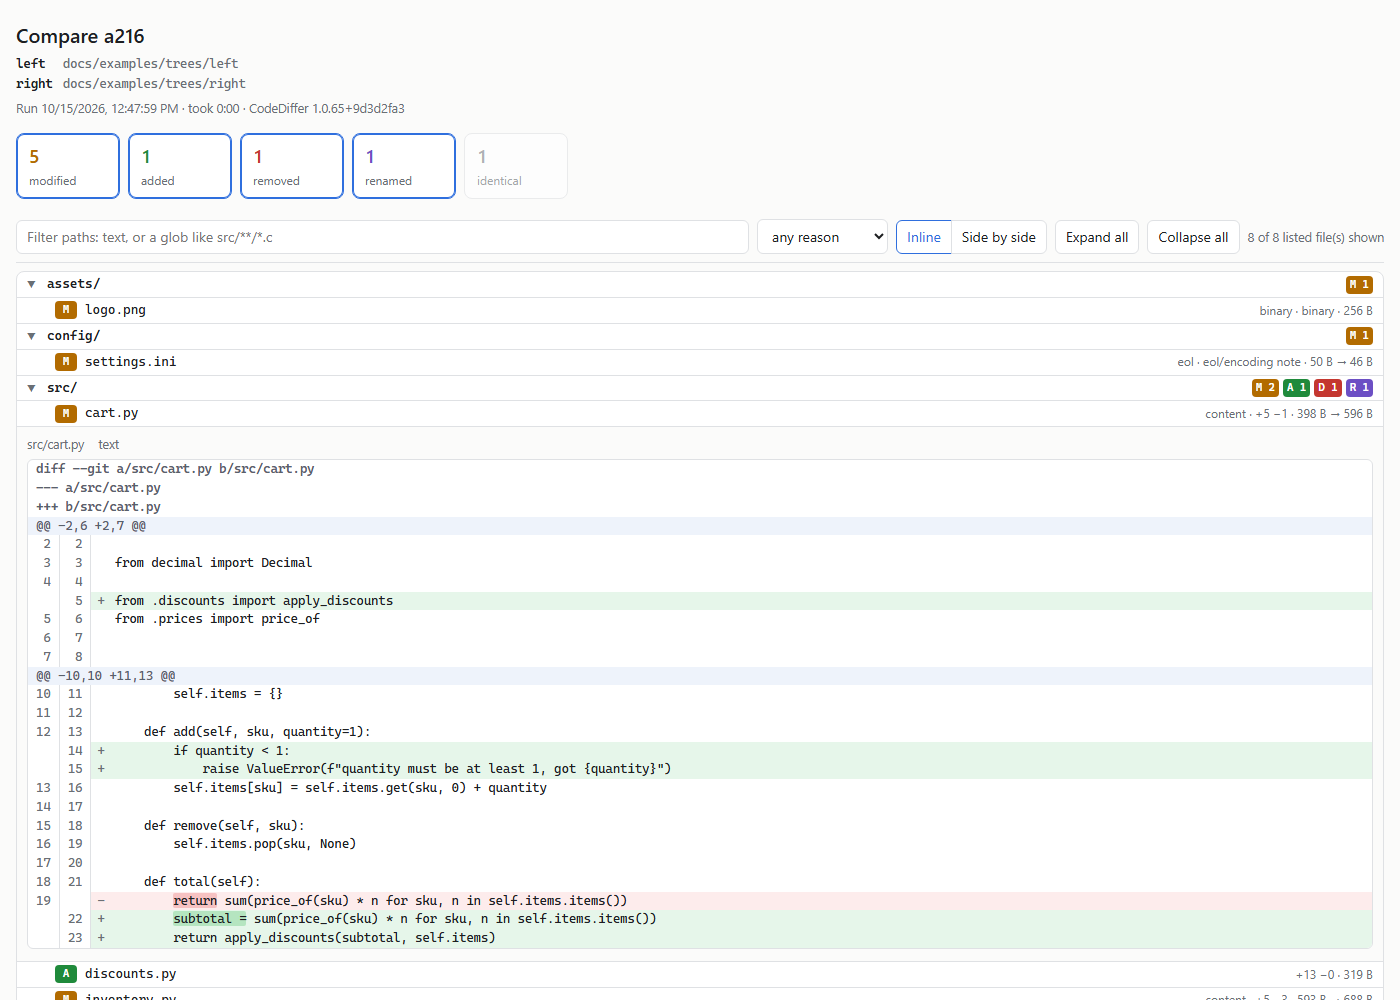Click the @@ -2,6 +2,7 @@ hunk header
The image size is (1400, 1000).
click(700, 526)
